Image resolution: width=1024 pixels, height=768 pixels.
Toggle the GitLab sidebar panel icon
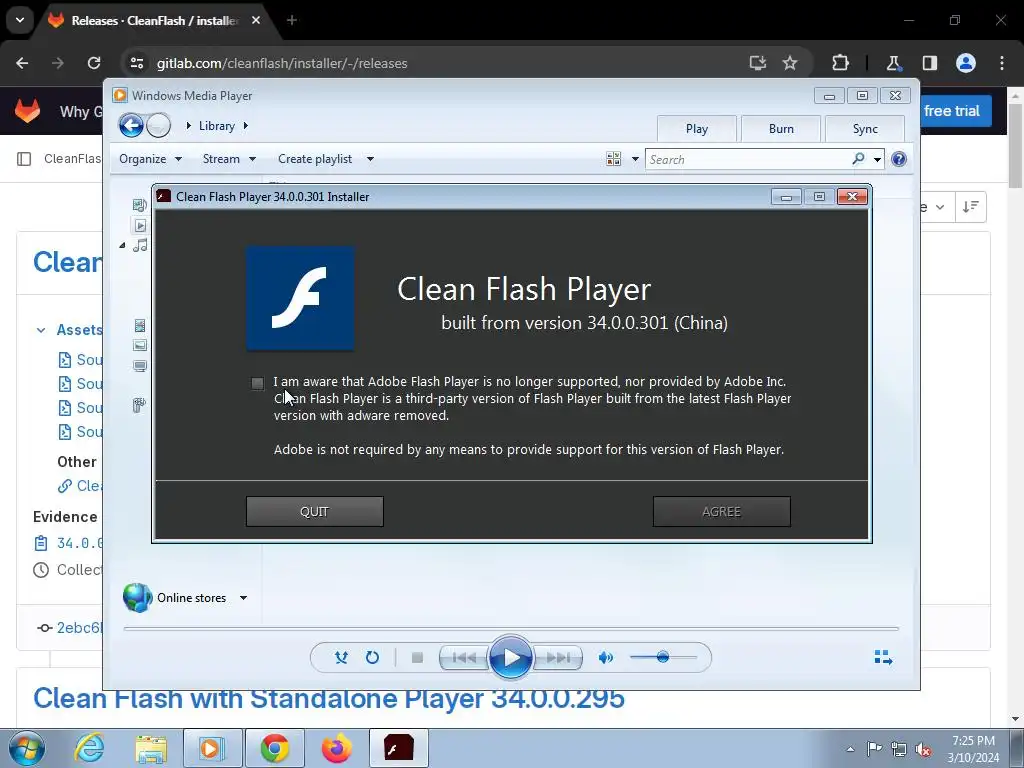[x=24, y=159]
